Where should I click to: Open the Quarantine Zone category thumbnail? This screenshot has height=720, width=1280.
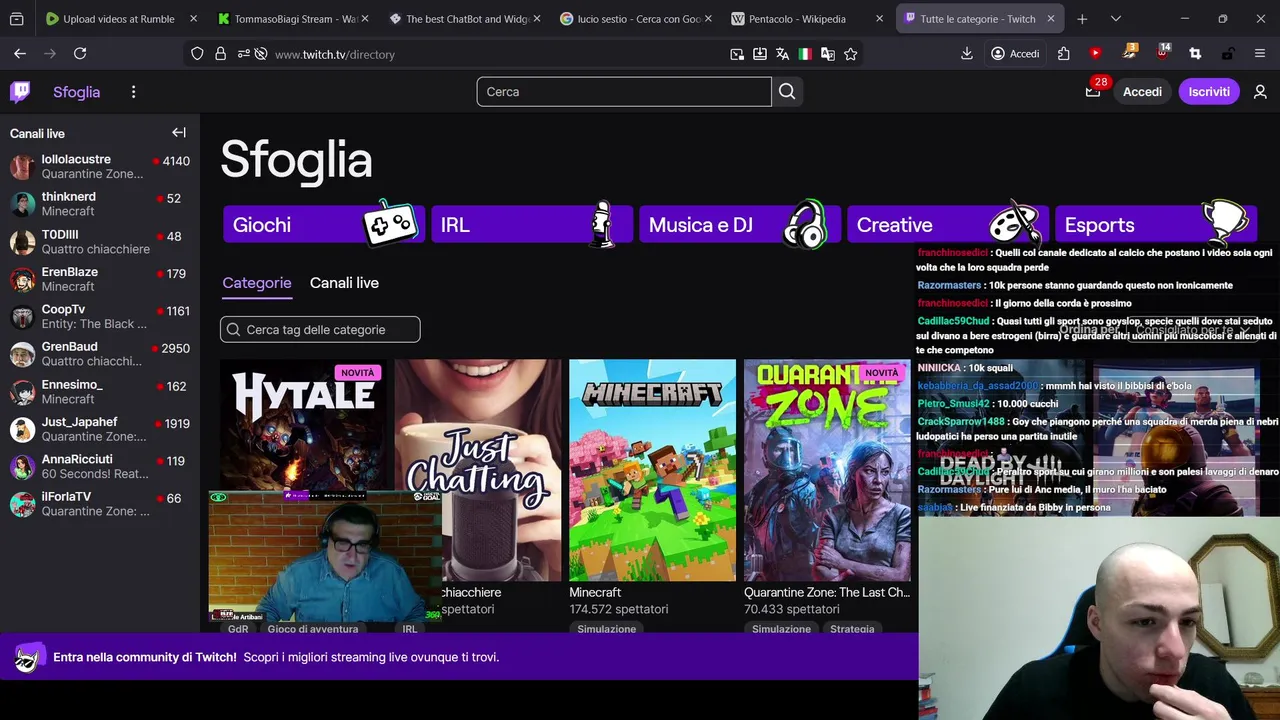tap(827, 470)
